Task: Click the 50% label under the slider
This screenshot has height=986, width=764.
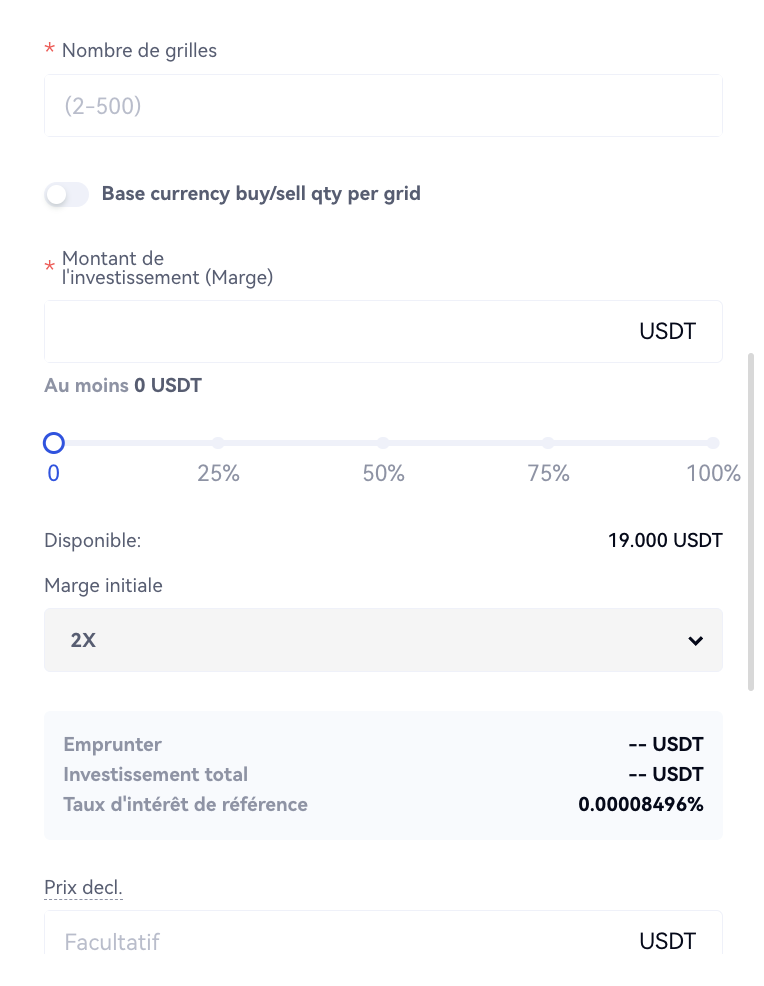Action: (x=383, y=474)
